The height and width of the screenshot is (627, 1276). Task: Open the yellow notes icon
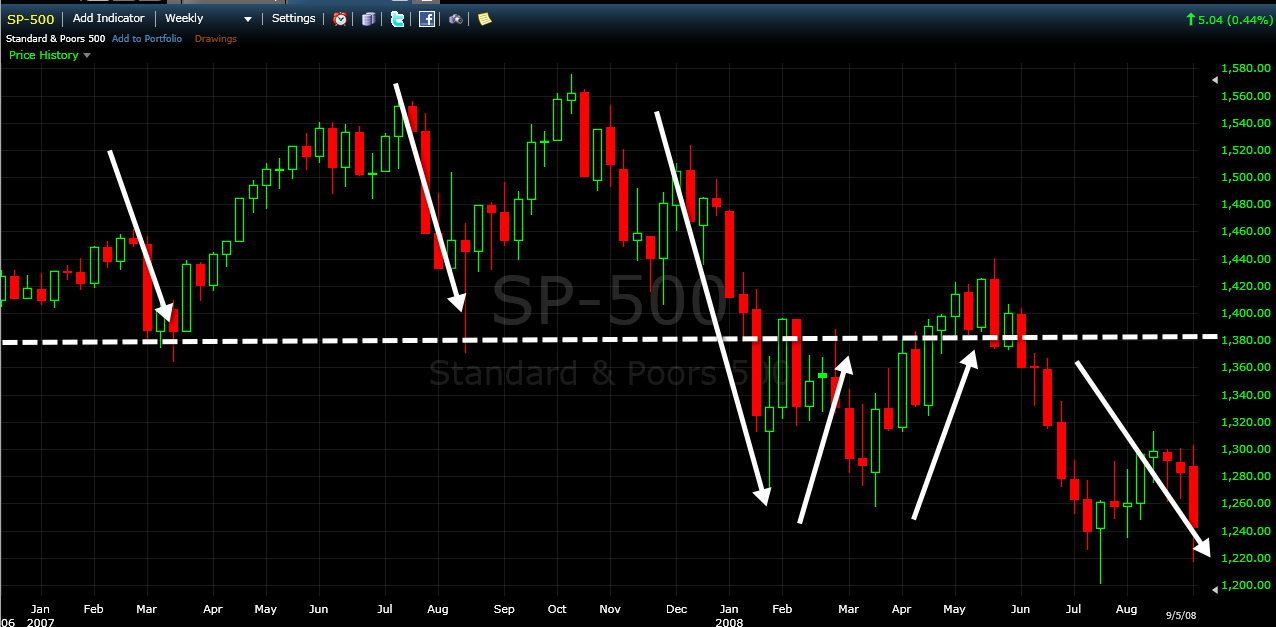pyautogui.click(x=485, y=18)
